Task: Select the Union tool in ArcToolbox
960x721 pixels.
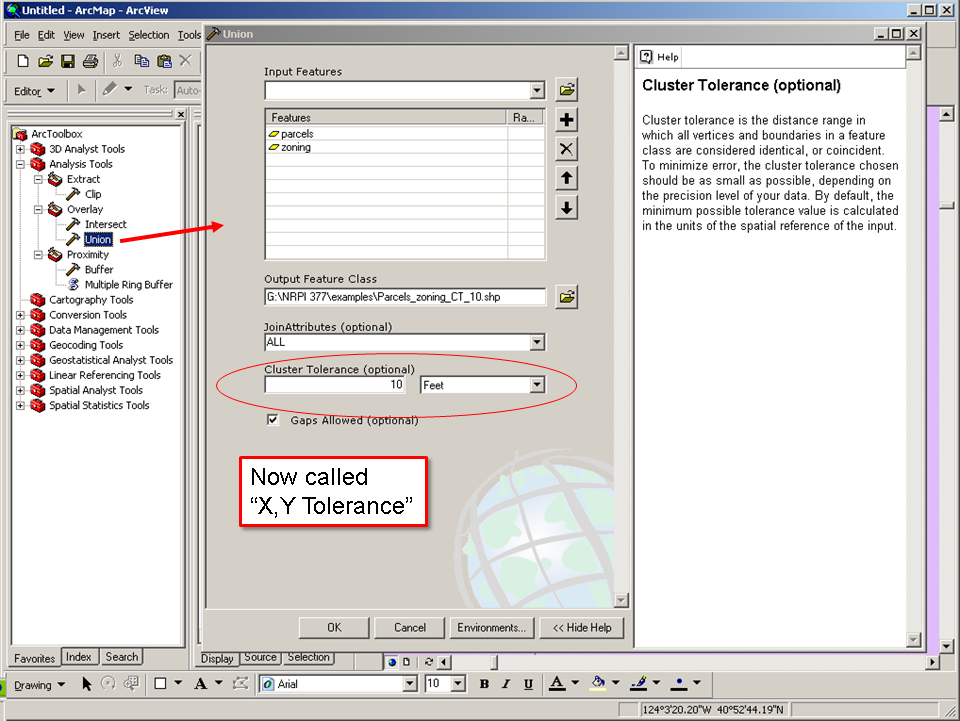Action: click(98, 239)
